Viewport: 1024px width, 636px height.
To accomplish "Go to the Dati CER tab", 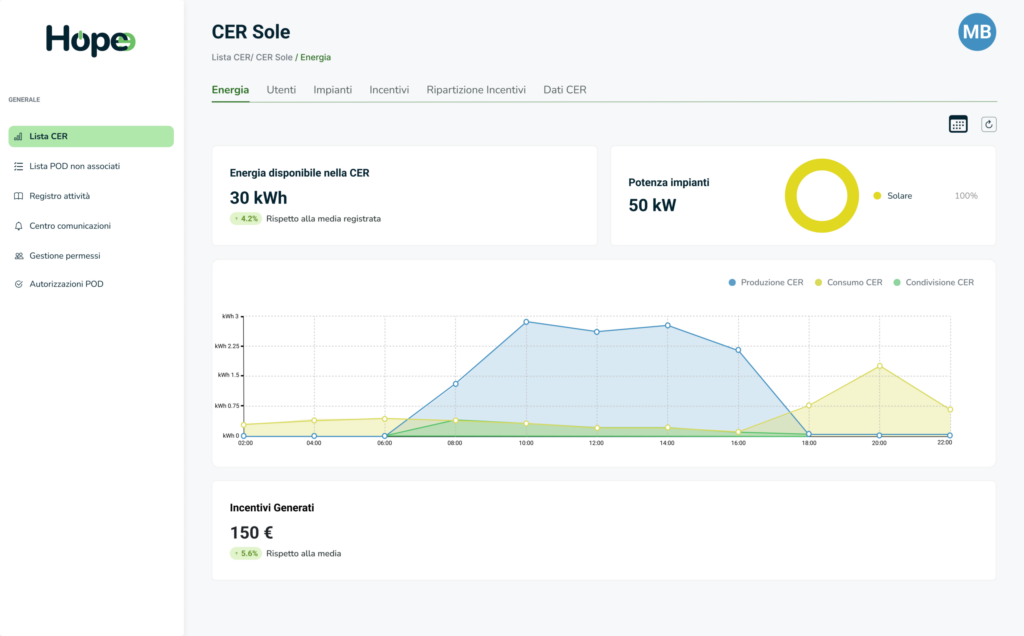I will click(x=565, y=90).
